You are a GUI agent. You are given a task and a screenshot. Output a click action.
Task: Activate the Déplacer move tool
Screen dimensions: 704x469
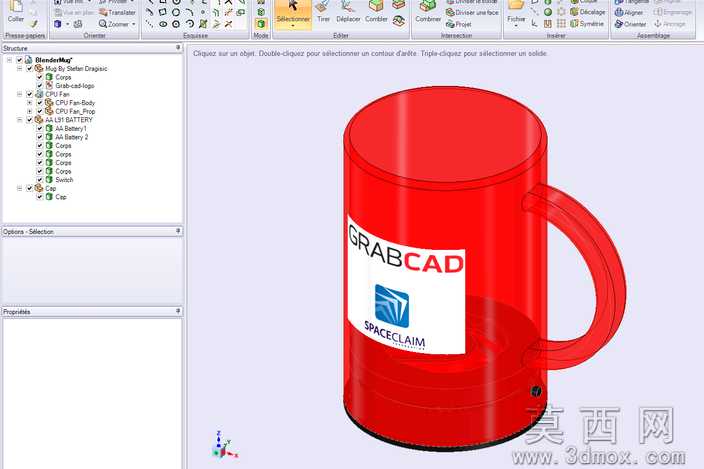point(348,12)
